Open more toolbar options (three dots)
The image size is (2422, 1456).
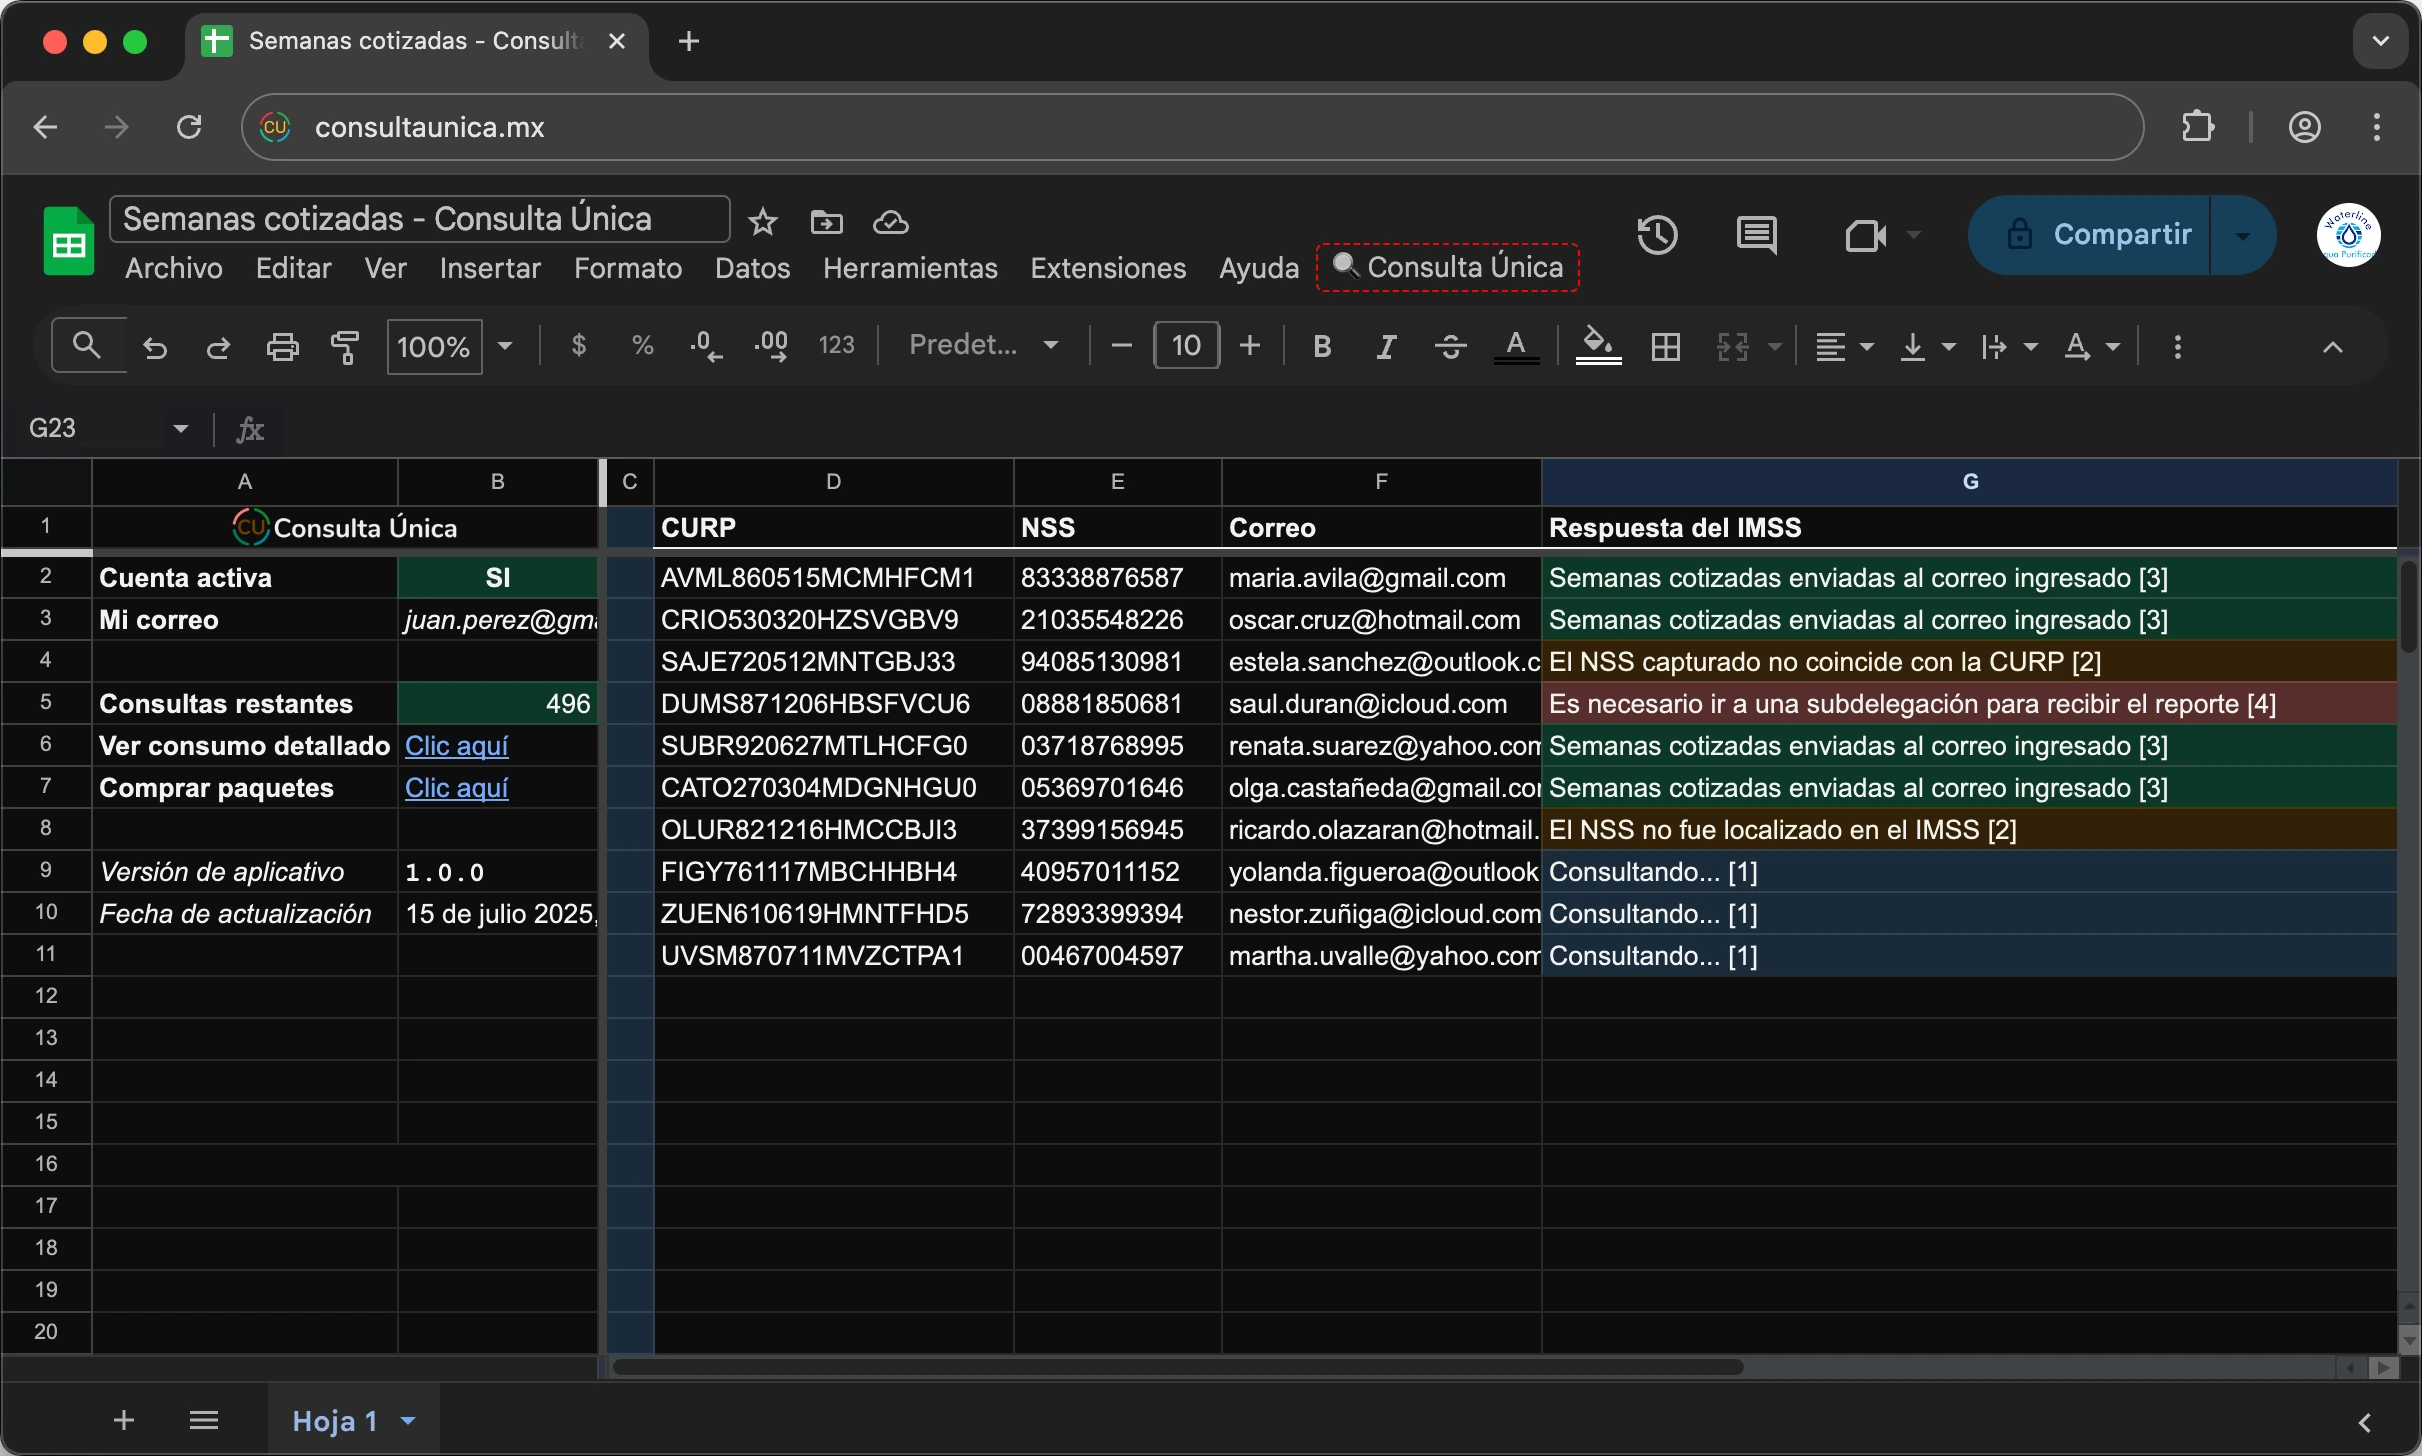(2177, 347)
